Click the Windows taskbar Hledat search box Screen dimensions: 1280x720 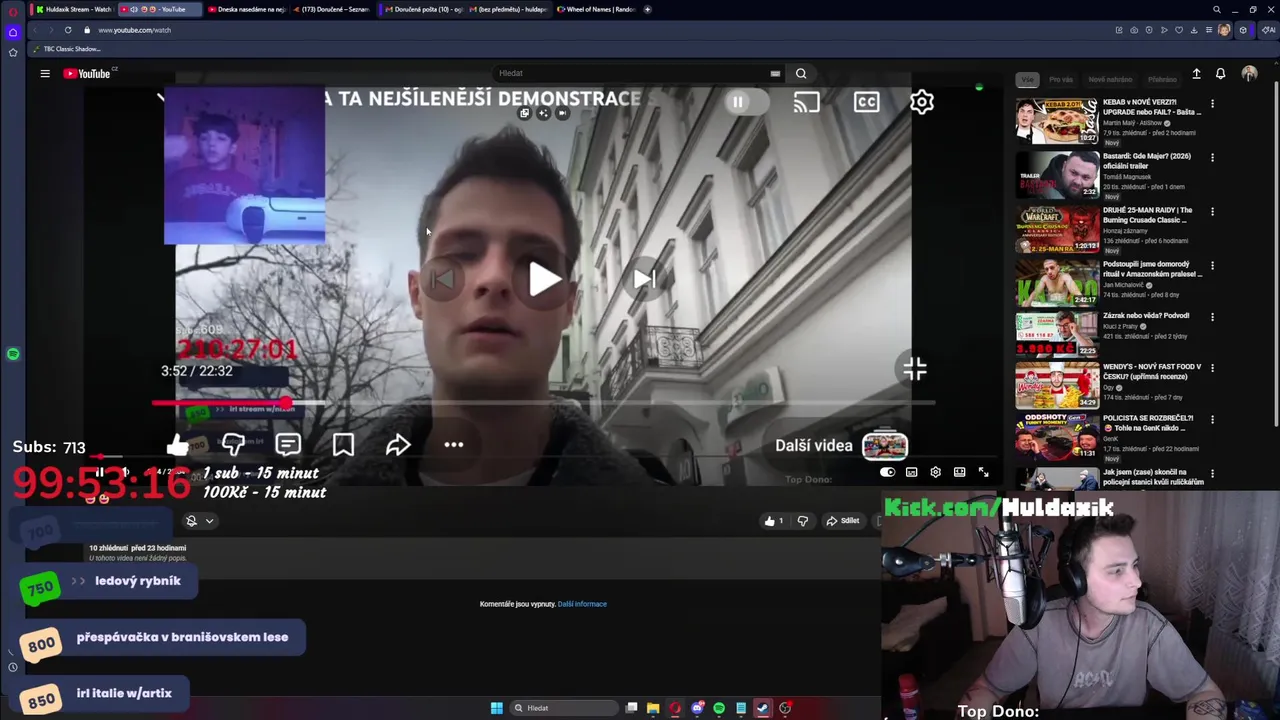coord(562,708)
